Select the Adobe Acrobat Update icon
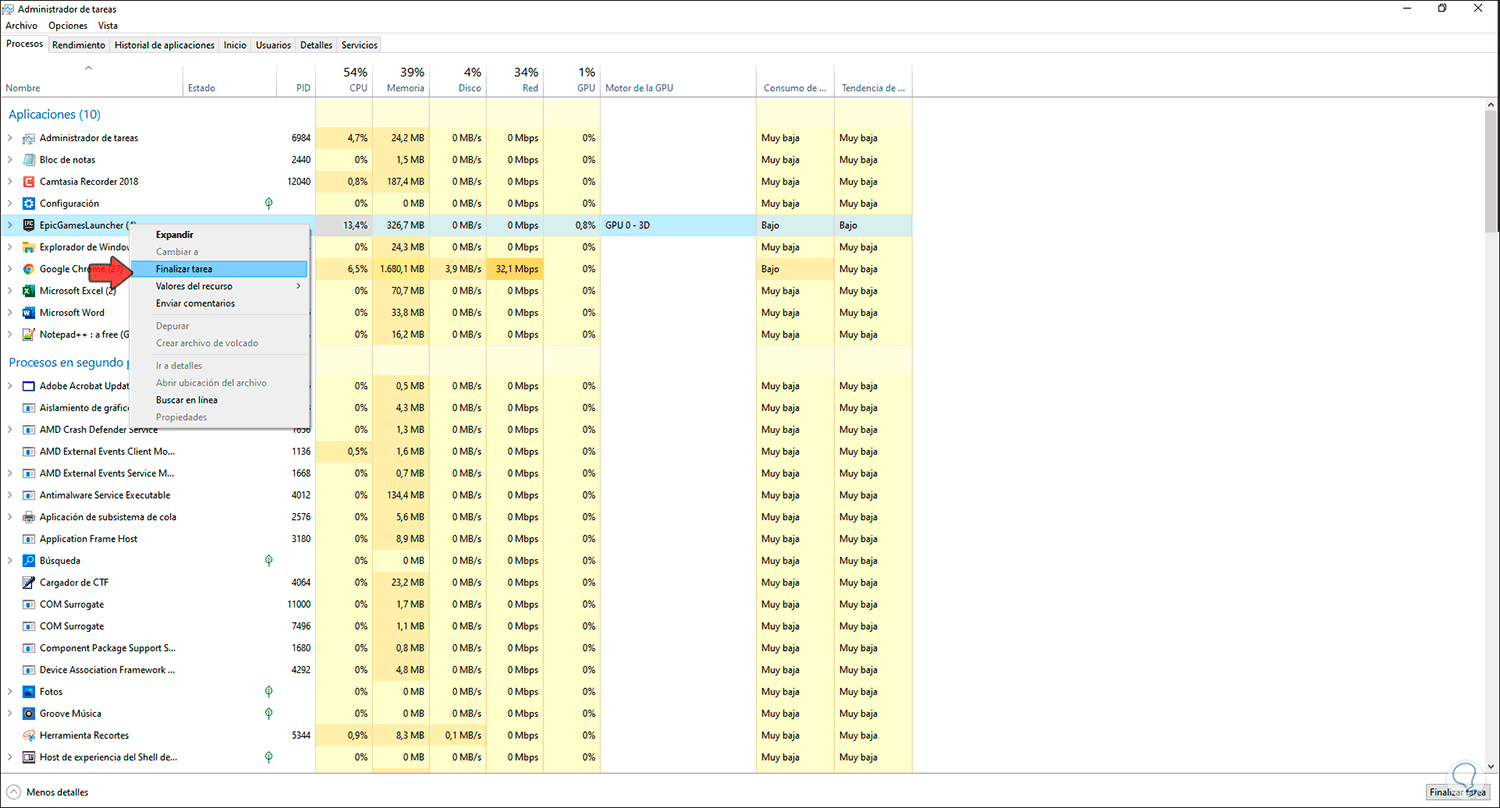 [x=28, y=386]
